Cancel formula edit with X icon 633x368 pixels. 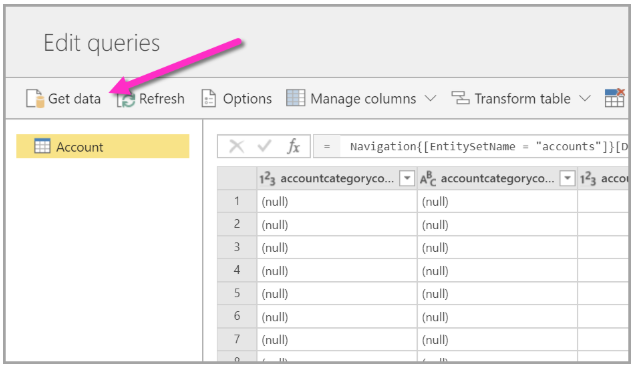(x=237, y=146)
